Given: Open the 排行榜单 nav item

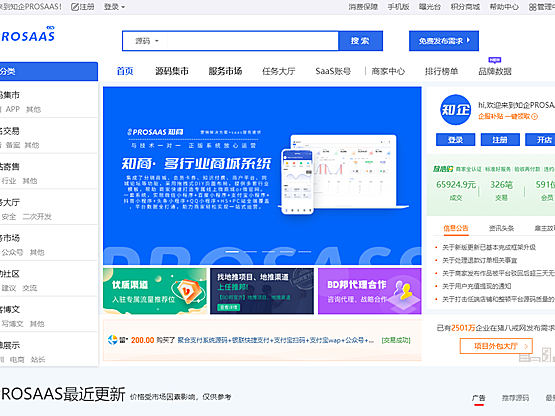Looking at the screenshot, I should (441, 71).
